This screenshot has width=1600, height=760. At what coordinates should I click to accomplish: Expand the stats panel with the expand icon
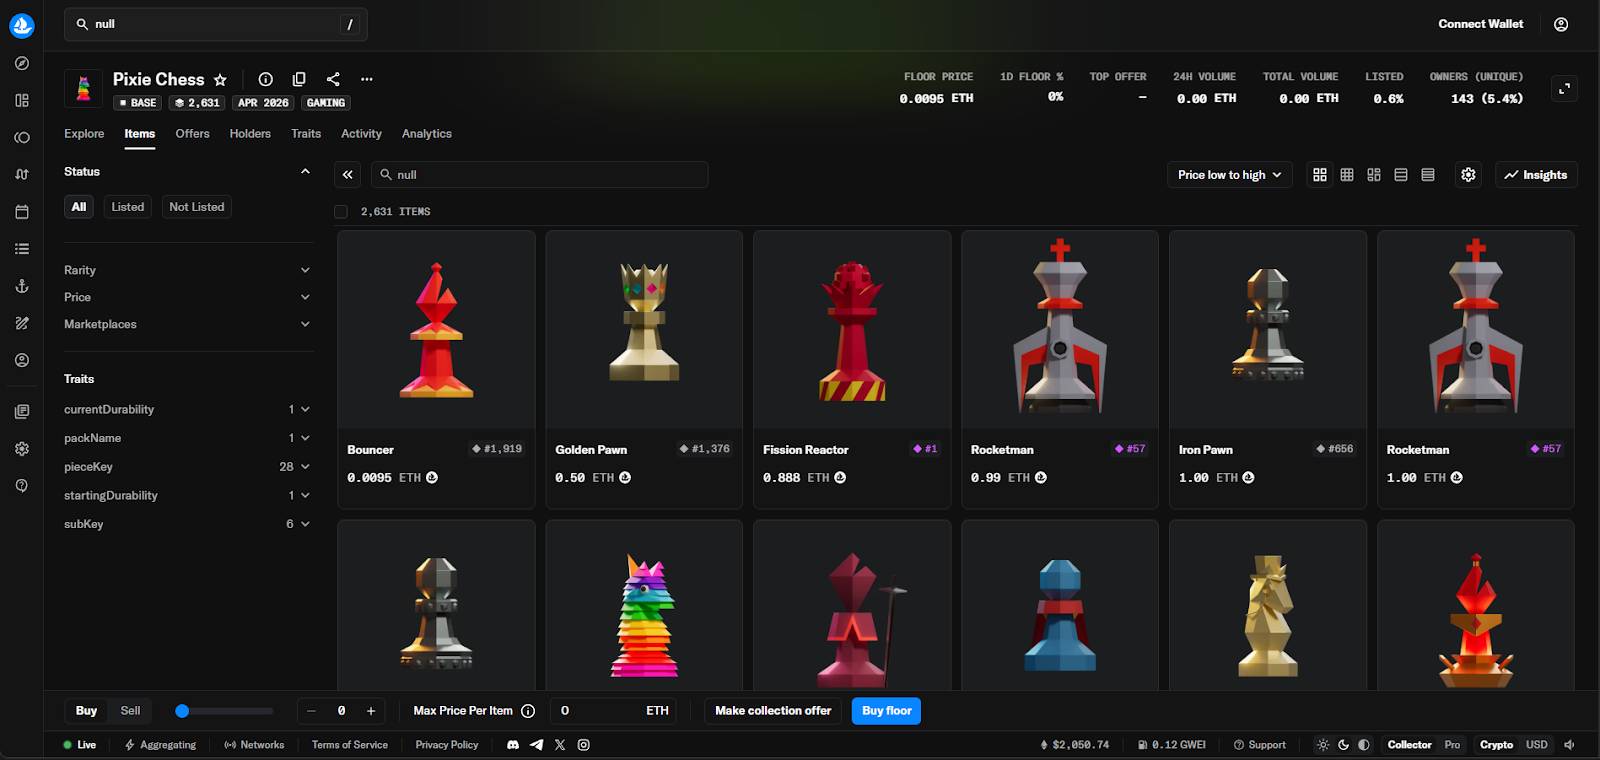coord(1564,88)
